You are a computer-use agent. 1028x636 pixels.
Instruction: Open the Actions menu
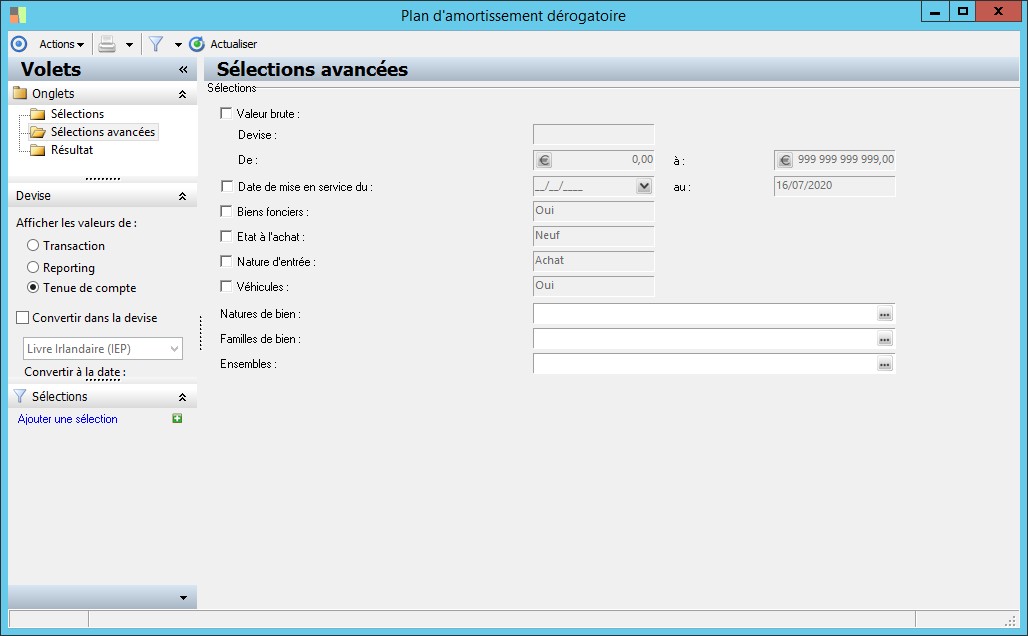click(x=61, y=44)
